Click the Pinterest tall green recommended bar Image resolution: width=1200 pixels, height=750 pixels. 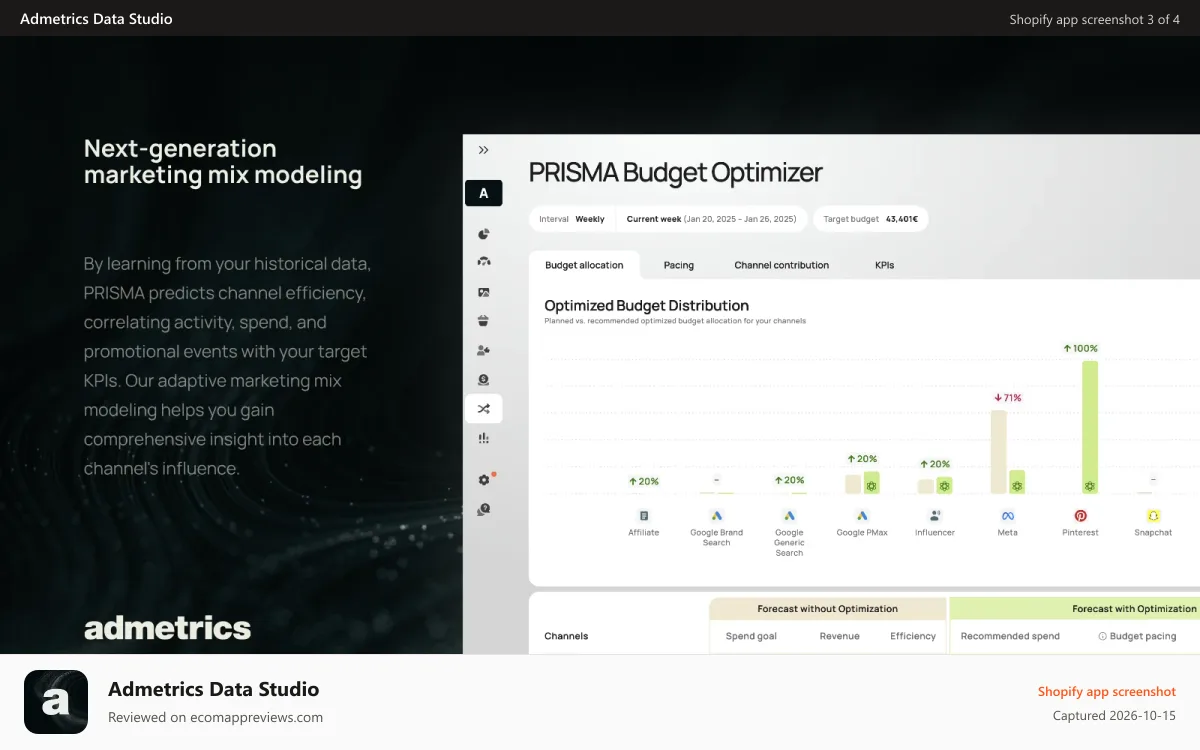pos(1090,427)
